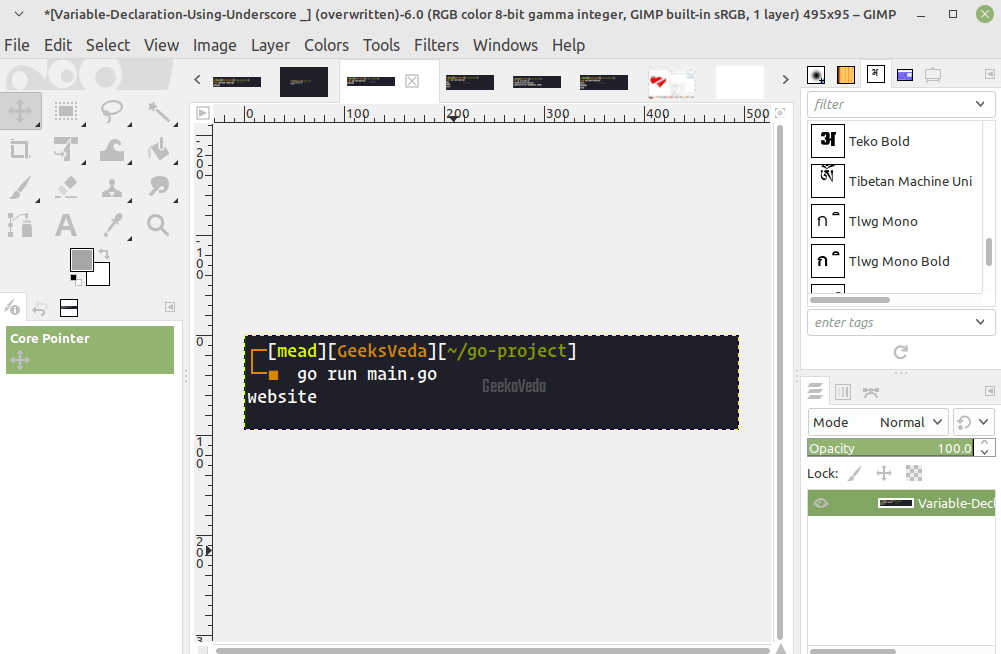This screenshot has height=654, width=1001.
Task: Open the Fonts tab in right dock
Action: [875, 74]
